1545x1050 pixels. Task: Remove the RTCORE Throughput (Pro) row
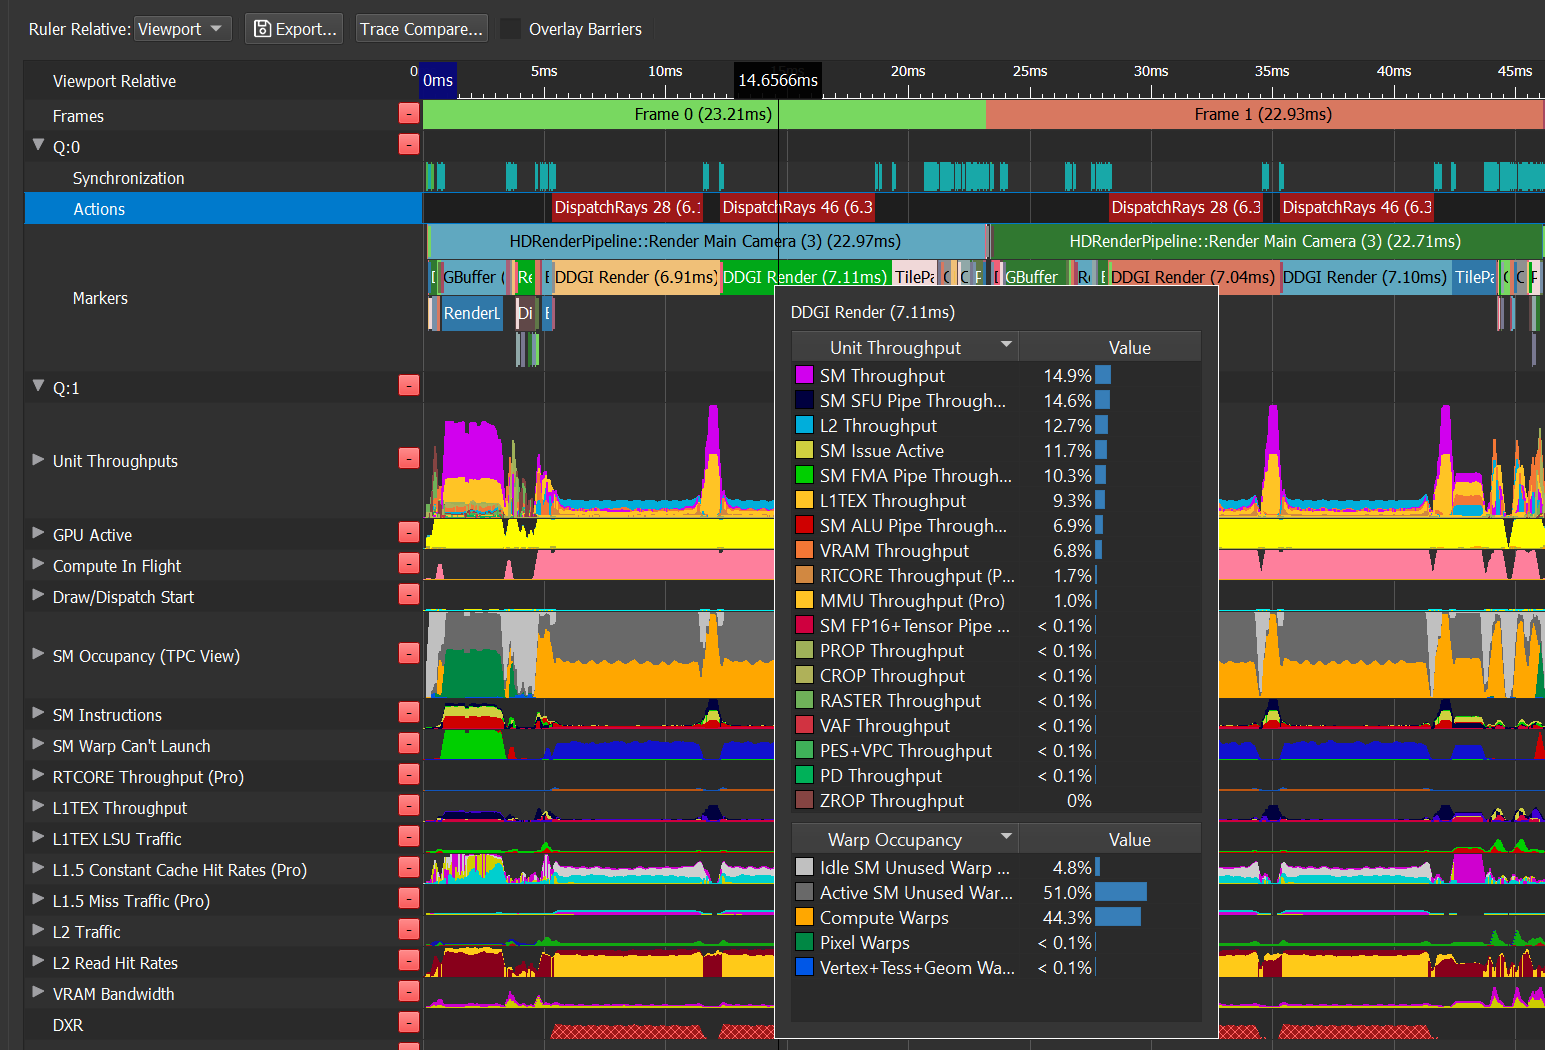(409, 775)
